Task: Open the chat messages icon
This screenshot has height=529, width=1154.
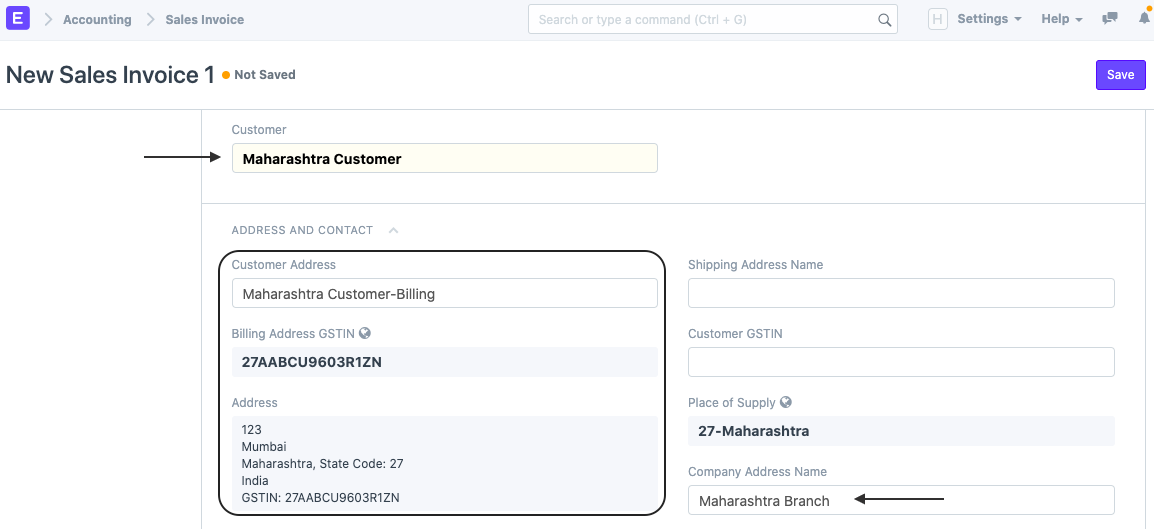Action: 1109,19
